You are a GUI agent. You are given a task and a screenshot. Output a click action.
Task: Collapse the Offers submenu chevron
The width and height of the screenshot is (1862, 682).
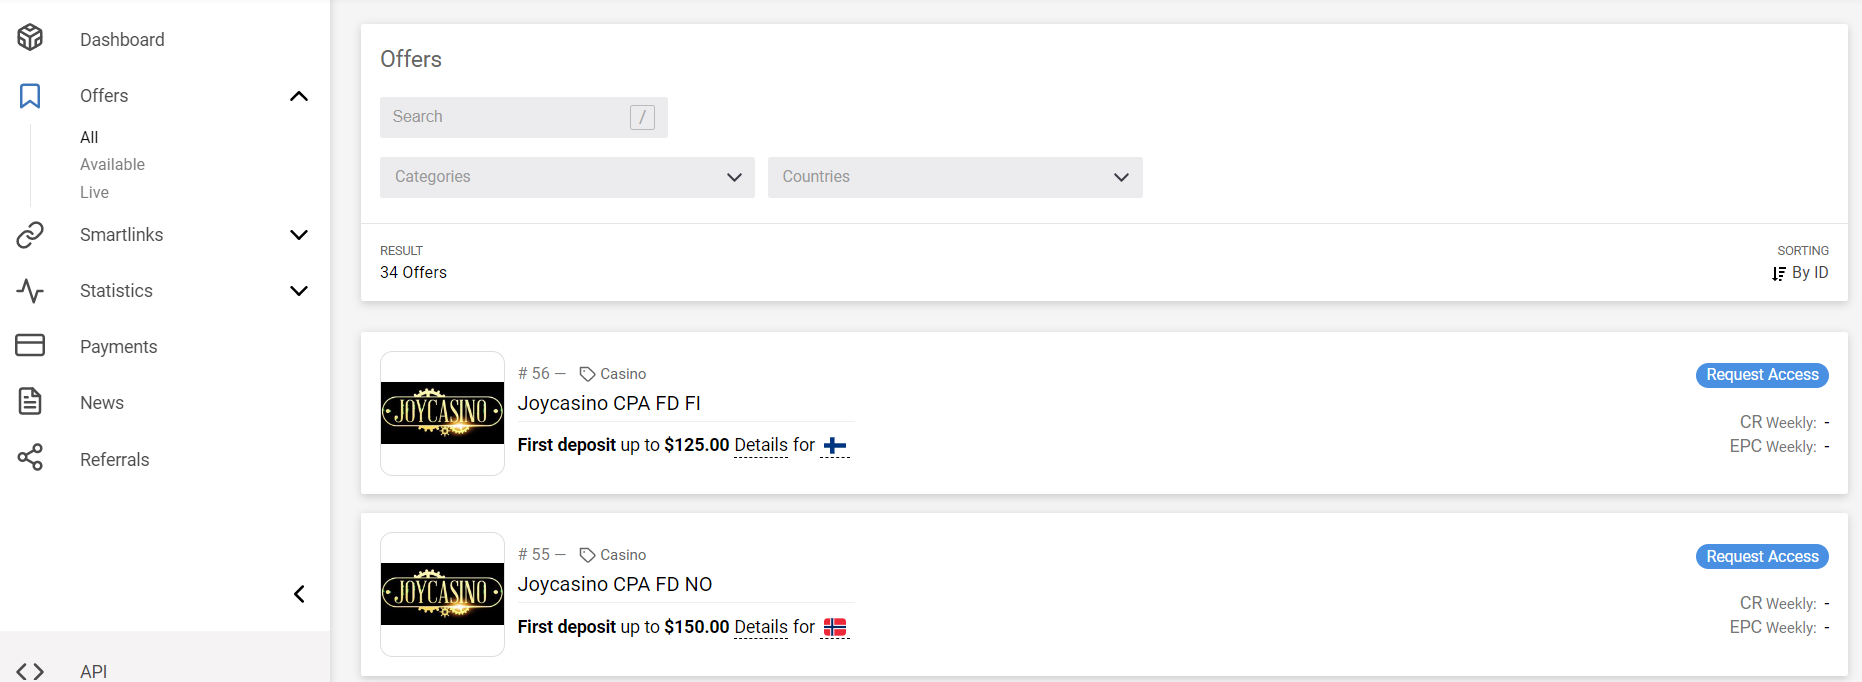pyautogui.click(x=298, y=96)
